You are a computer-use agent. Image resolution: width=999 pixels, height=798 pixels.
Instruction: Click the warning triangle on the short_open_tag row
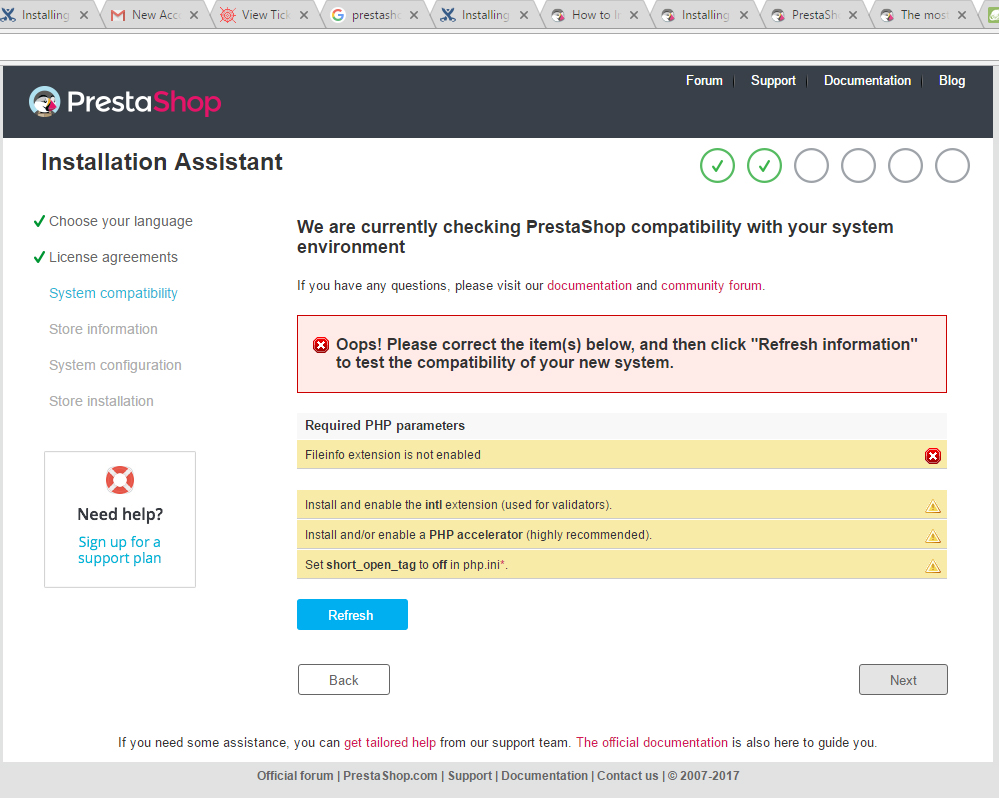932,565
